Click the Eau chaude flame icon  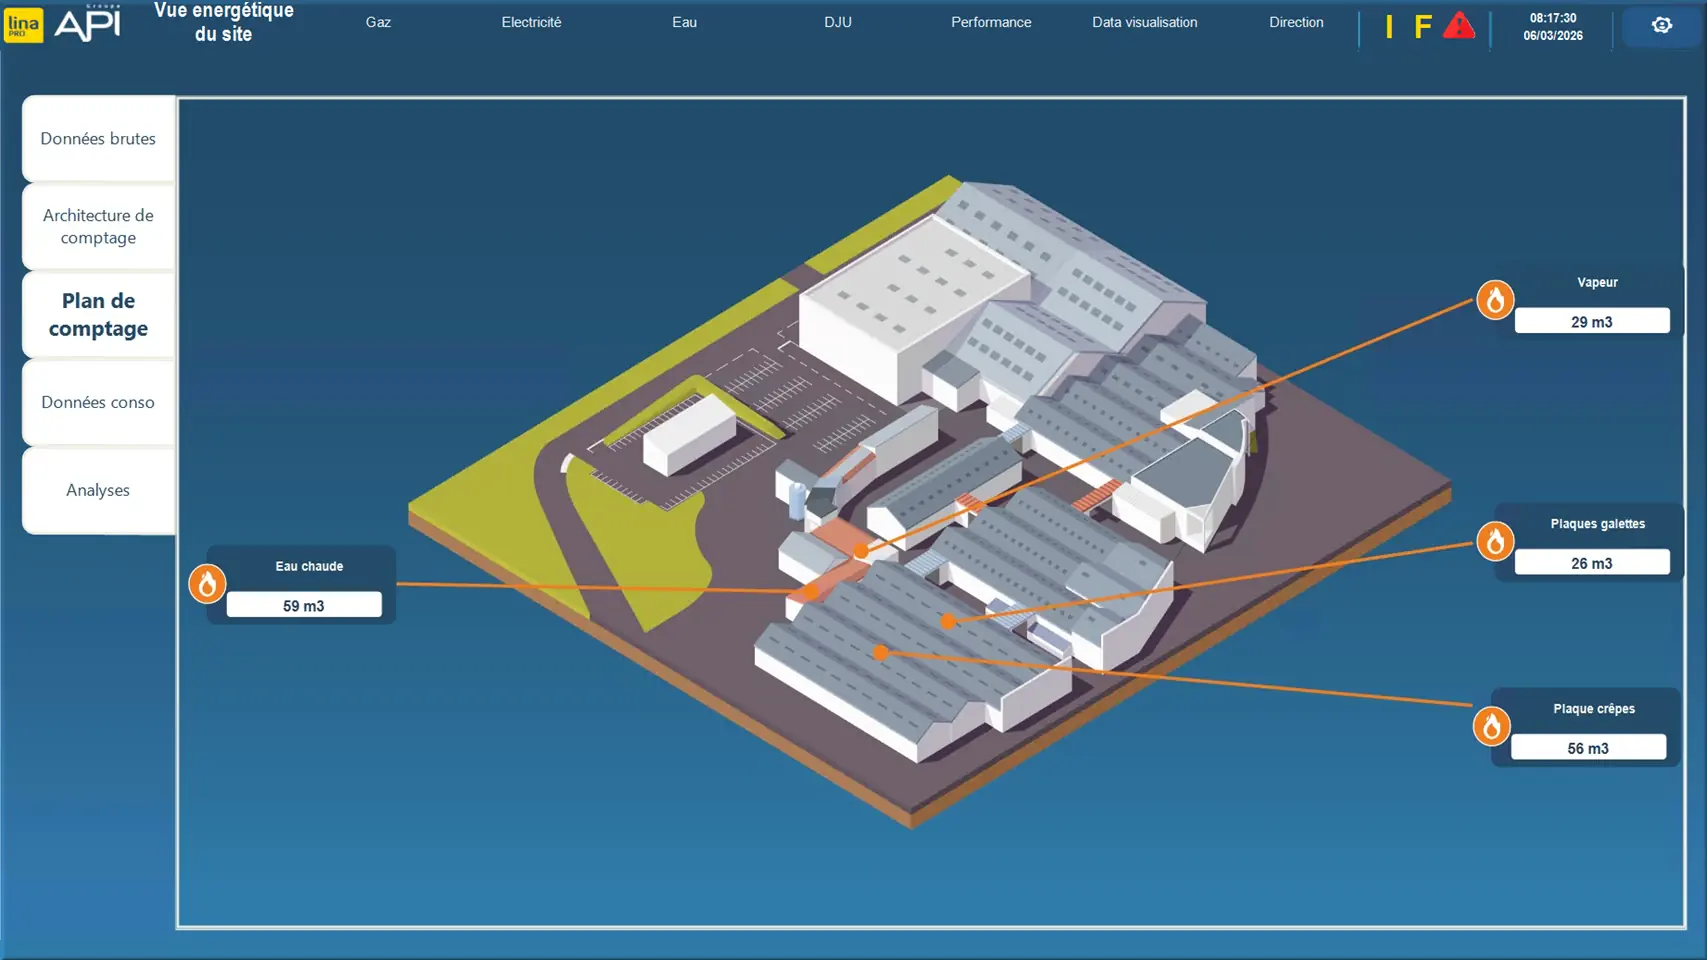pos(207,584)
